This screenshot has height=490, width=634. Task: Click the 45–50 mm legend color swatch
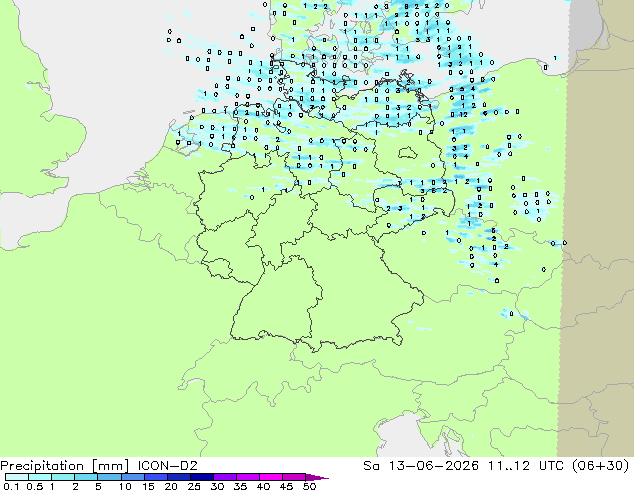[x=294, y=477]
